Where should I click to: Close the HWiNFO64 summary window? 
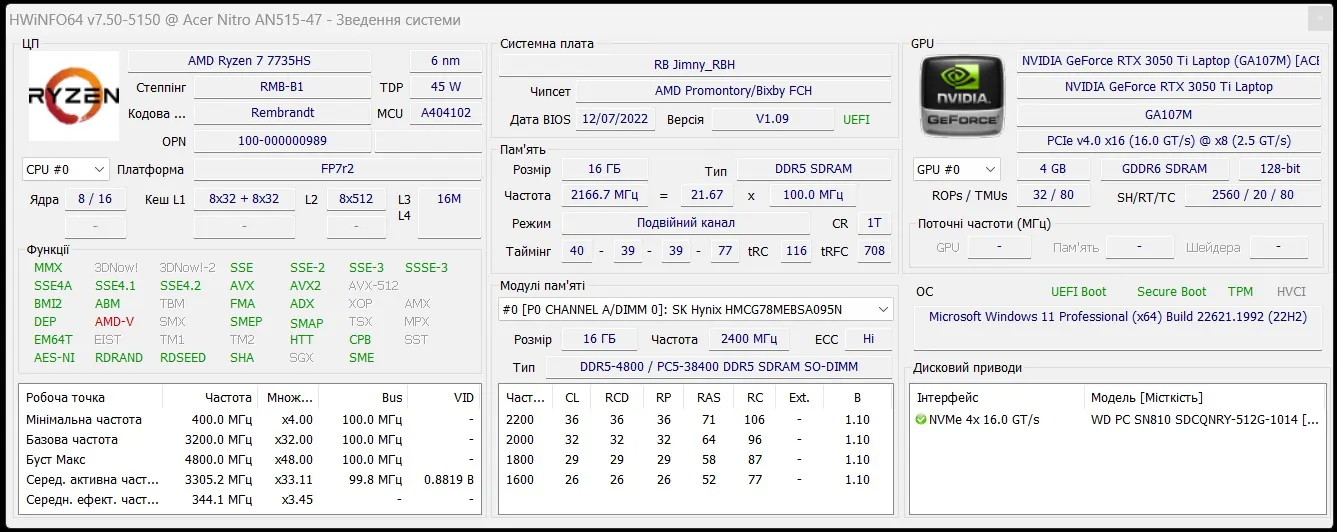click(1319, 20)
